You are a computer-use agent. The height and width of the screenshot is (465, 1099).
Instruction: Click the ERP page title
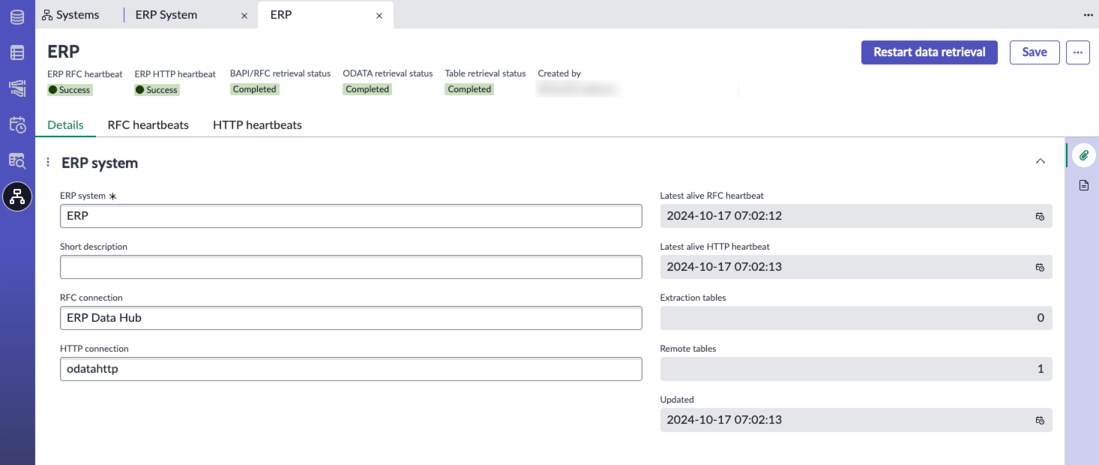pos(63,52)
